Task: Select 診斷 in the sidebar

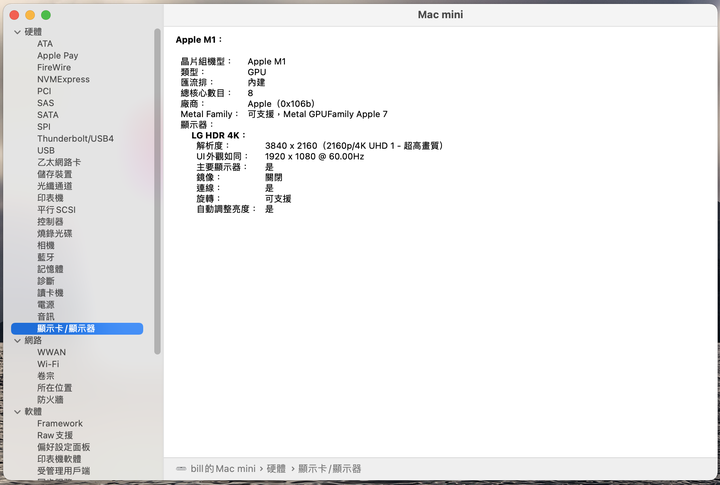Action: 46,281
